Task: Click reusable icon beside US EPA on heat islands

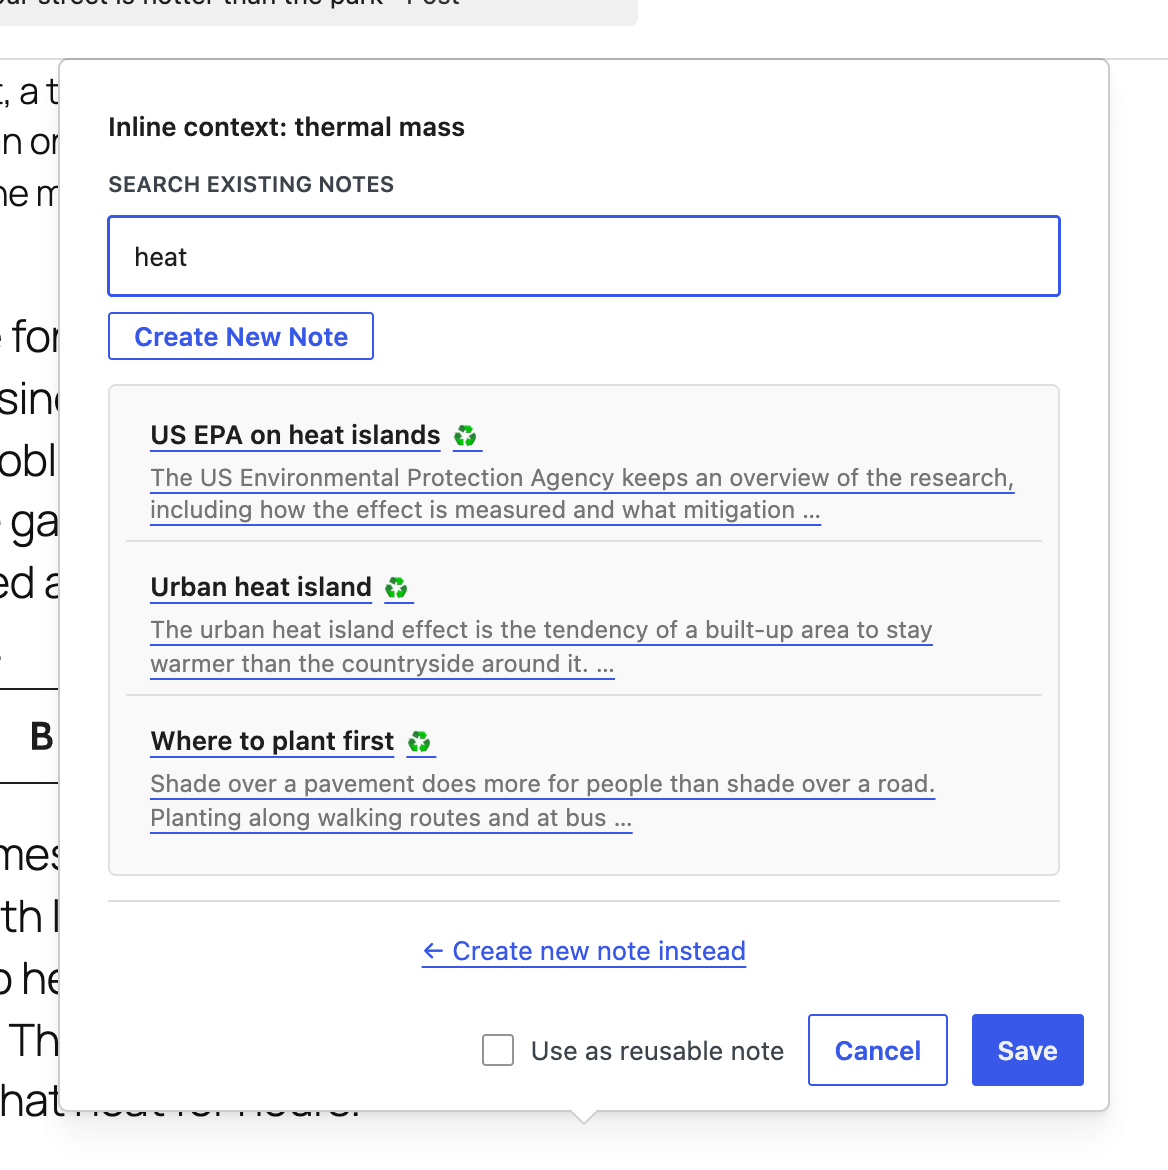Action: coord(466,436)
